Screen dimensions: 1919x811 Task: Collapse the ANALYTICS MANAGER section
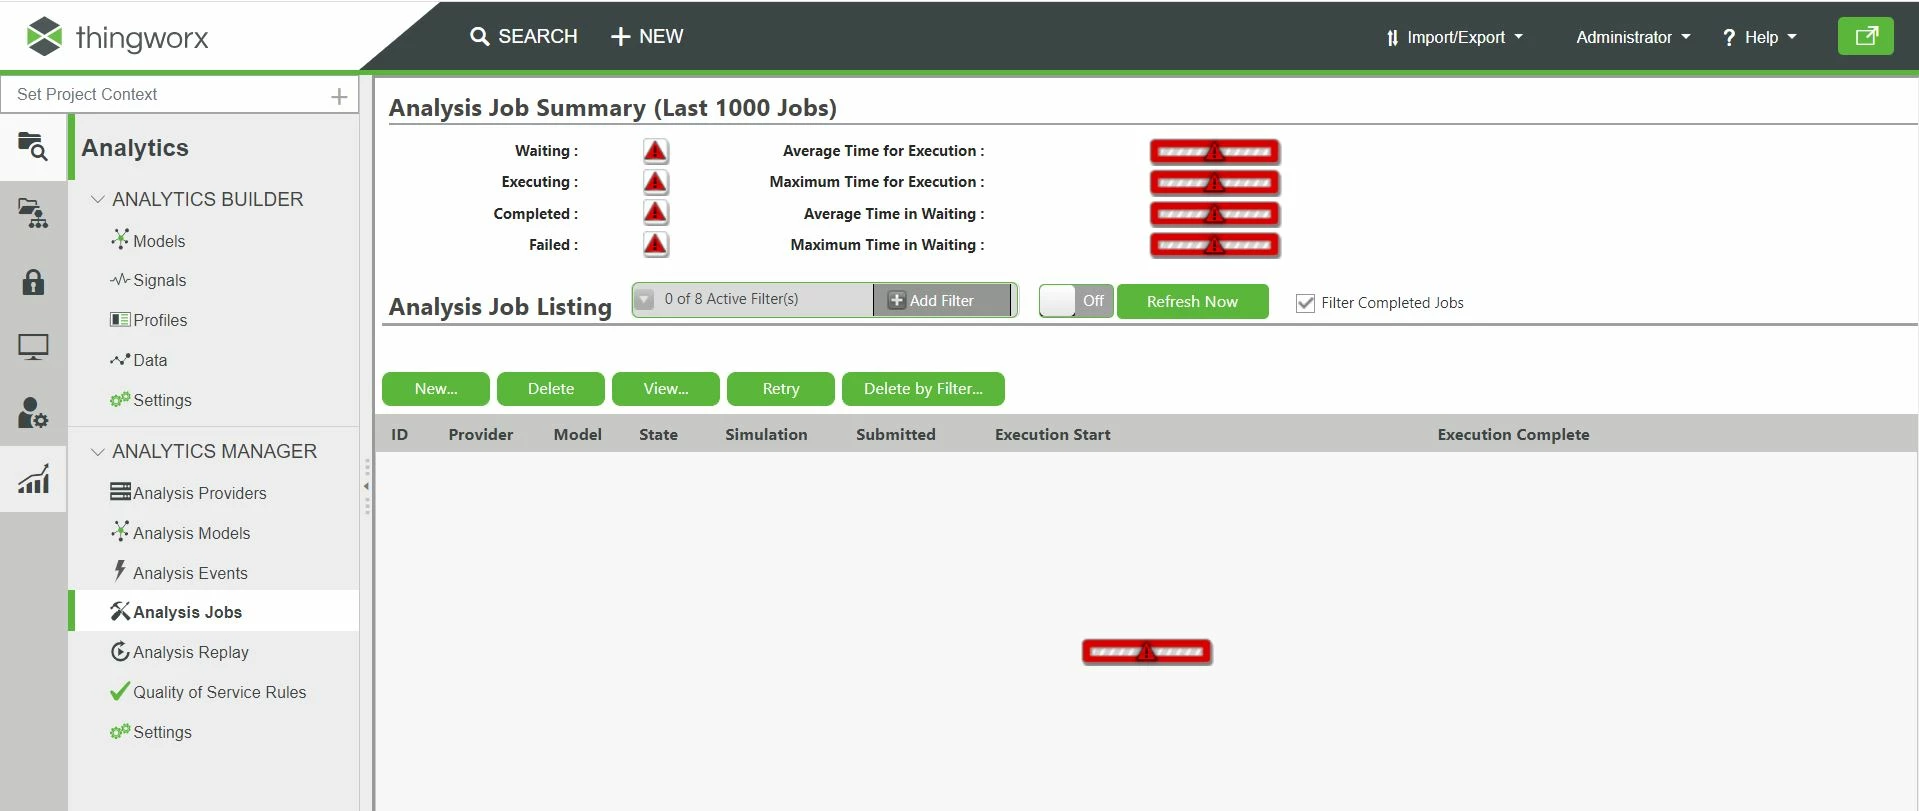(x=98, y=451)
